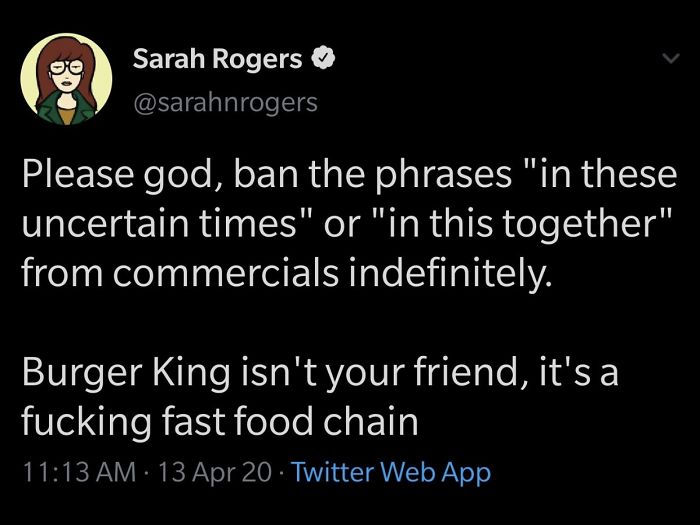
Task: Click the verified checkmark badge
Action: point(323,58)
